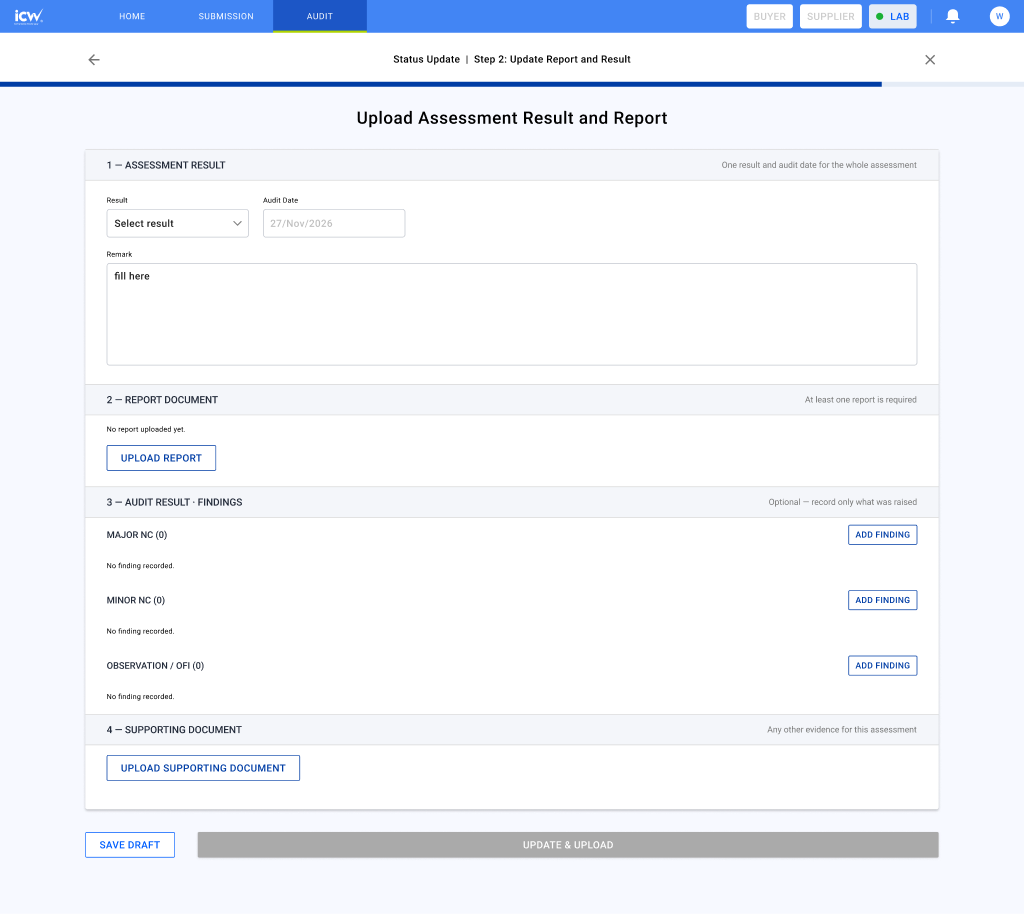
Task: Open notifications bell icon
Action: 953,16
